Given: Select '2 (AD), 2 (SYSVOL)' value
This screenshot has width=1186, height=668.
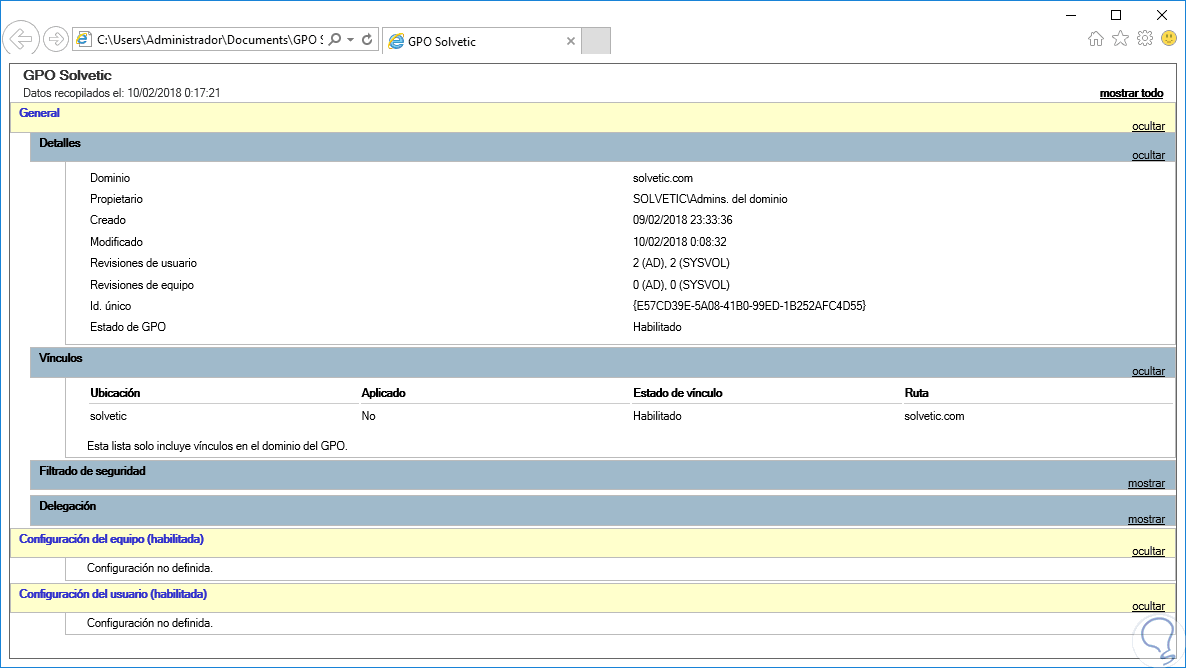Looking at the screenshot, I should 681,263.
